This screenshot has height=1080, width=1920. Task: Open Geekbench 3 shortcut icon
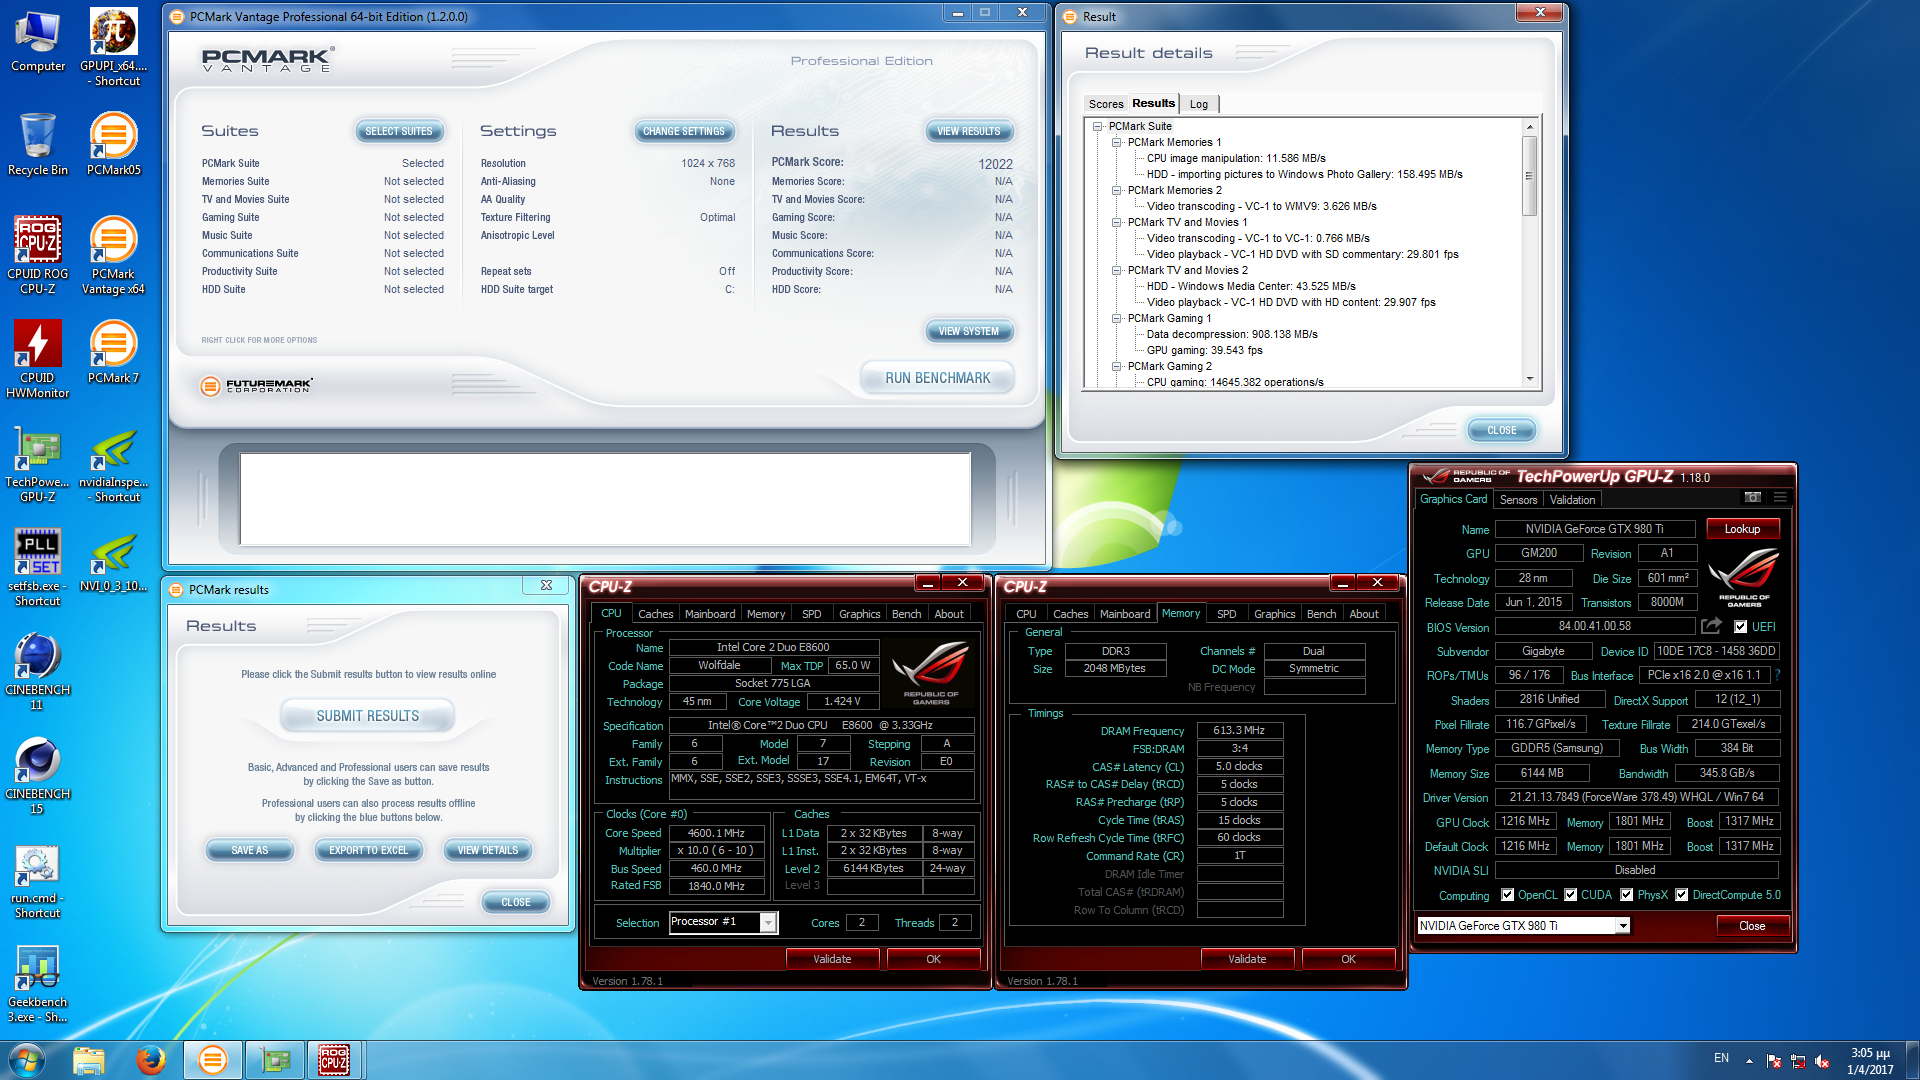[x=38, y=983]
